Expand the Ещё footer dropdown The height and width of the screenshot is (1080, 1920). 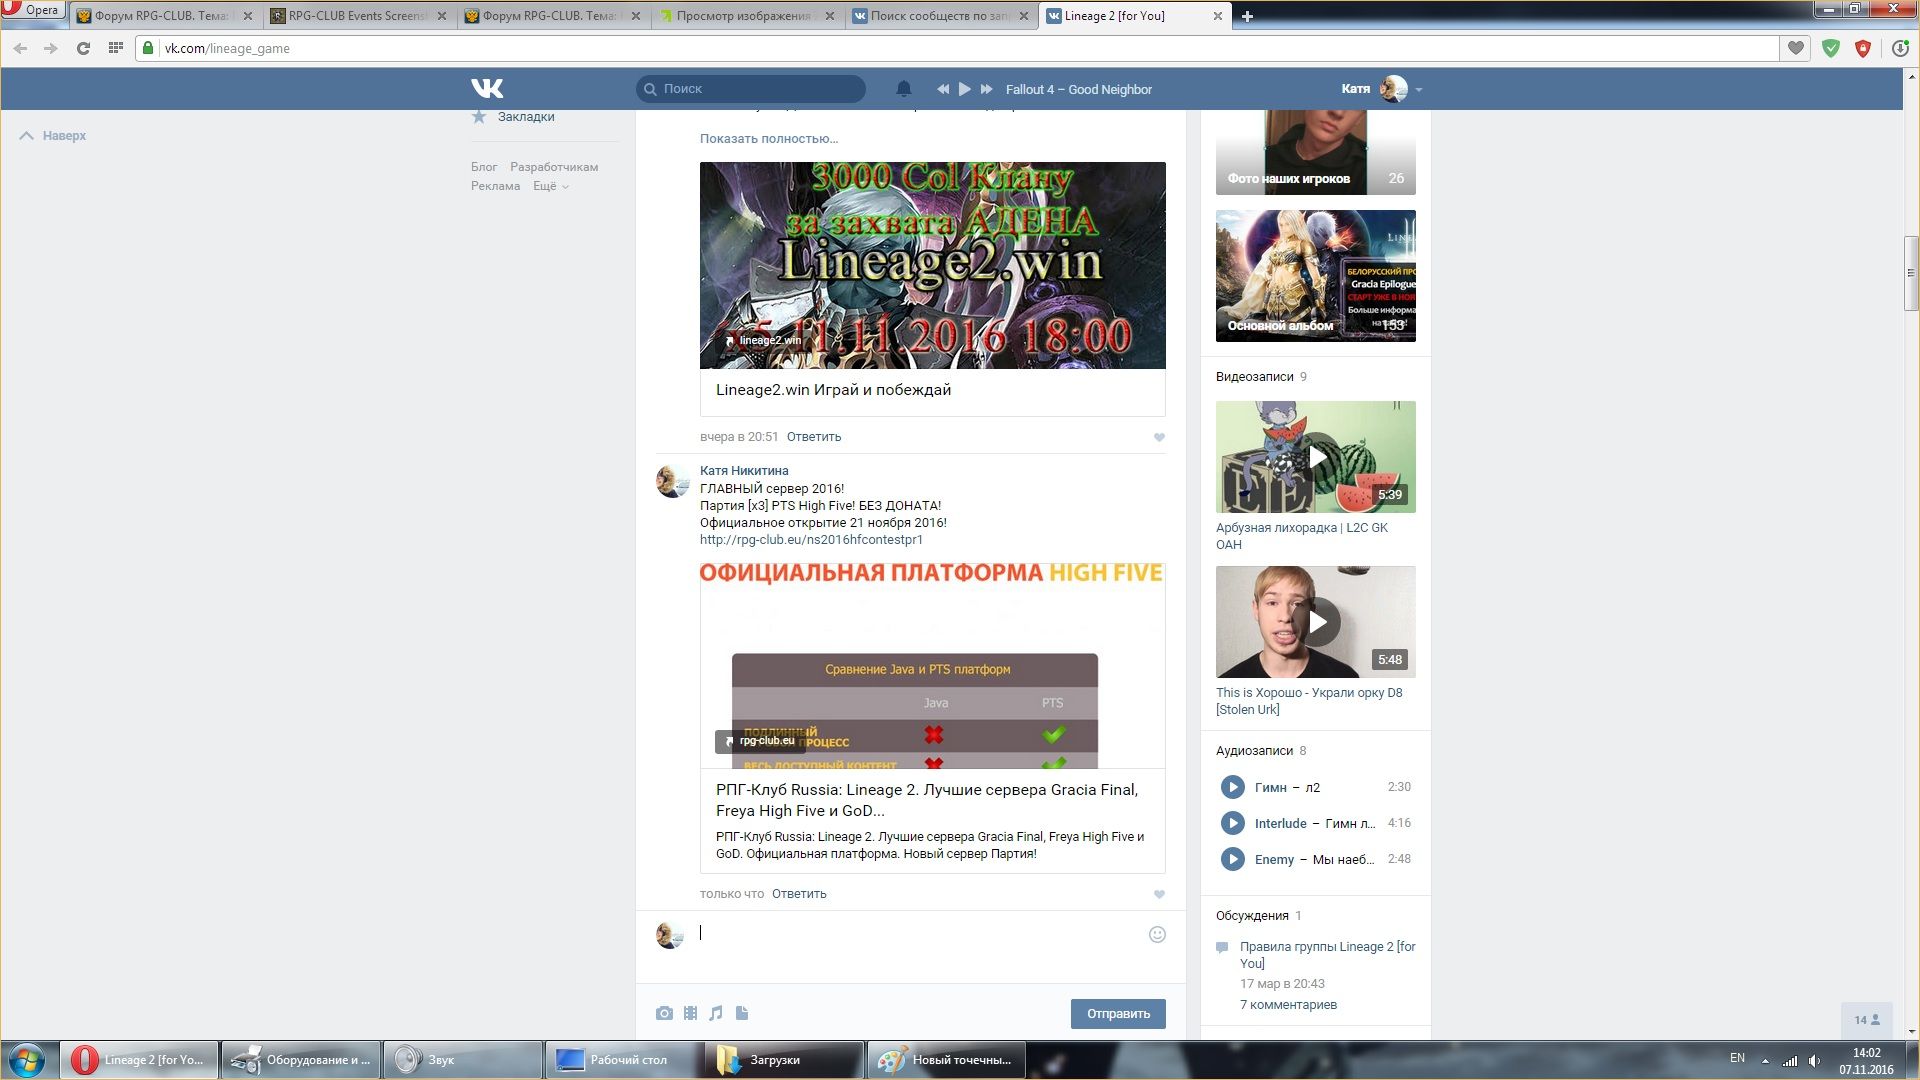[x=550, y=186]
